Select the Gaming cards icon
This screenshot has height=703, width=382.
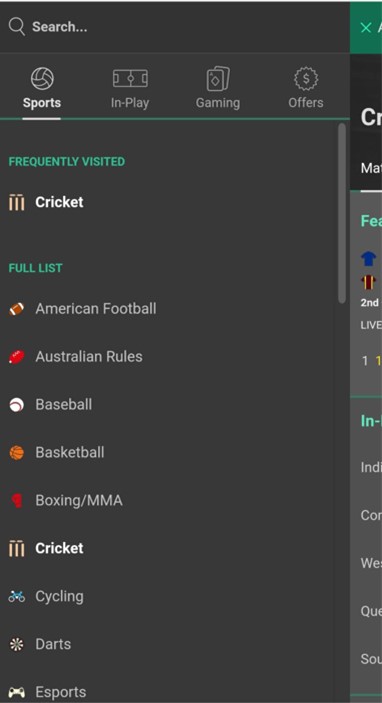pos(218,79)
